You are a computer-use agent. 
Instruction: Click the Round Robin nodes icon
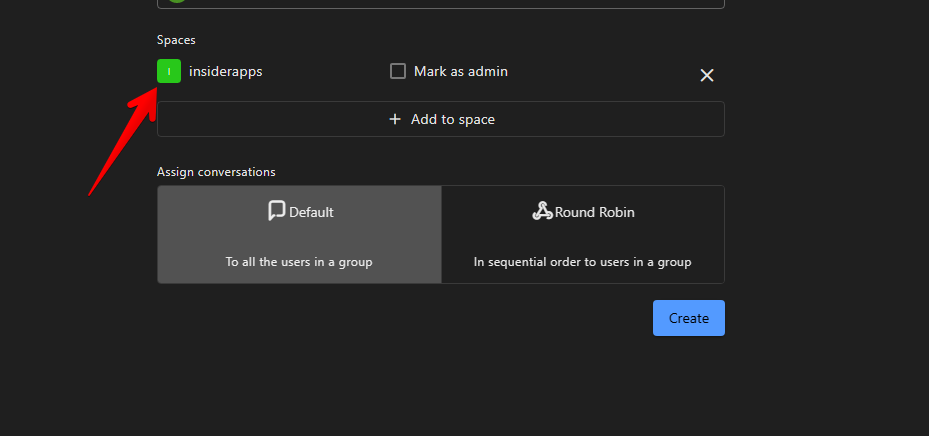(x=542, y=211)
